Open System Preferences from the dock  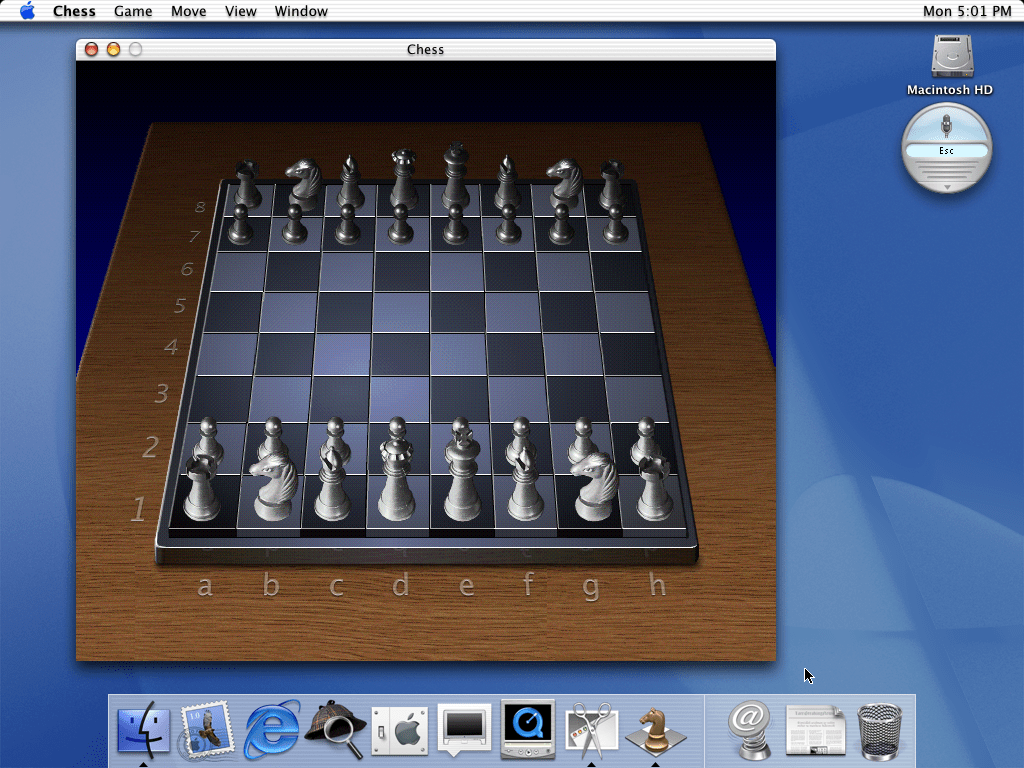(x=399, y=730)
